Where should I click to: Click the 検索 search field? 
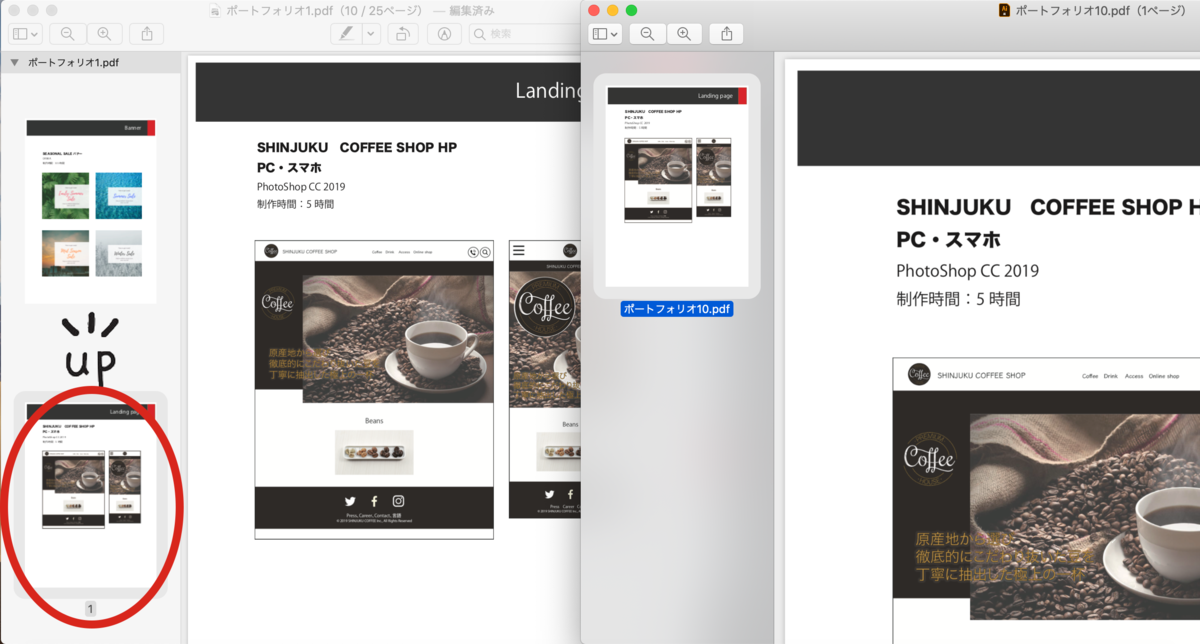click(525, 34)
